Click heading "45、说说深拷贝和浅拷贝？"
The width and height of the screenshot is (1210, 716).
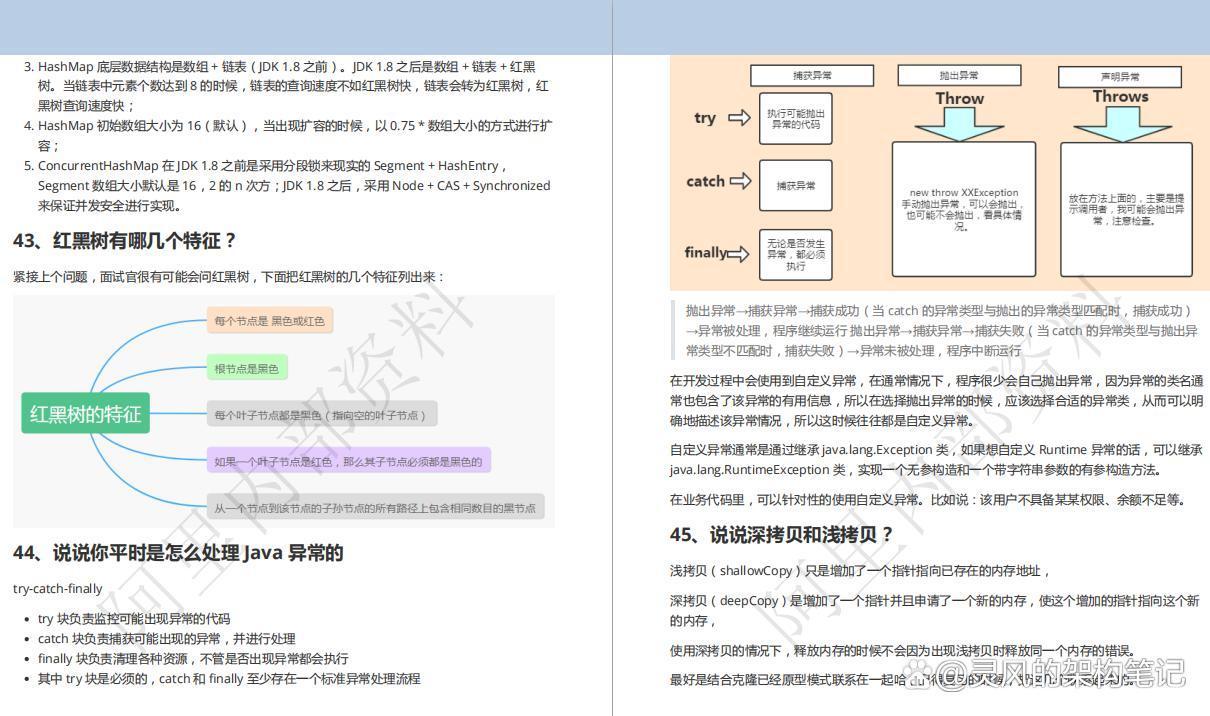tap(781, 535)
